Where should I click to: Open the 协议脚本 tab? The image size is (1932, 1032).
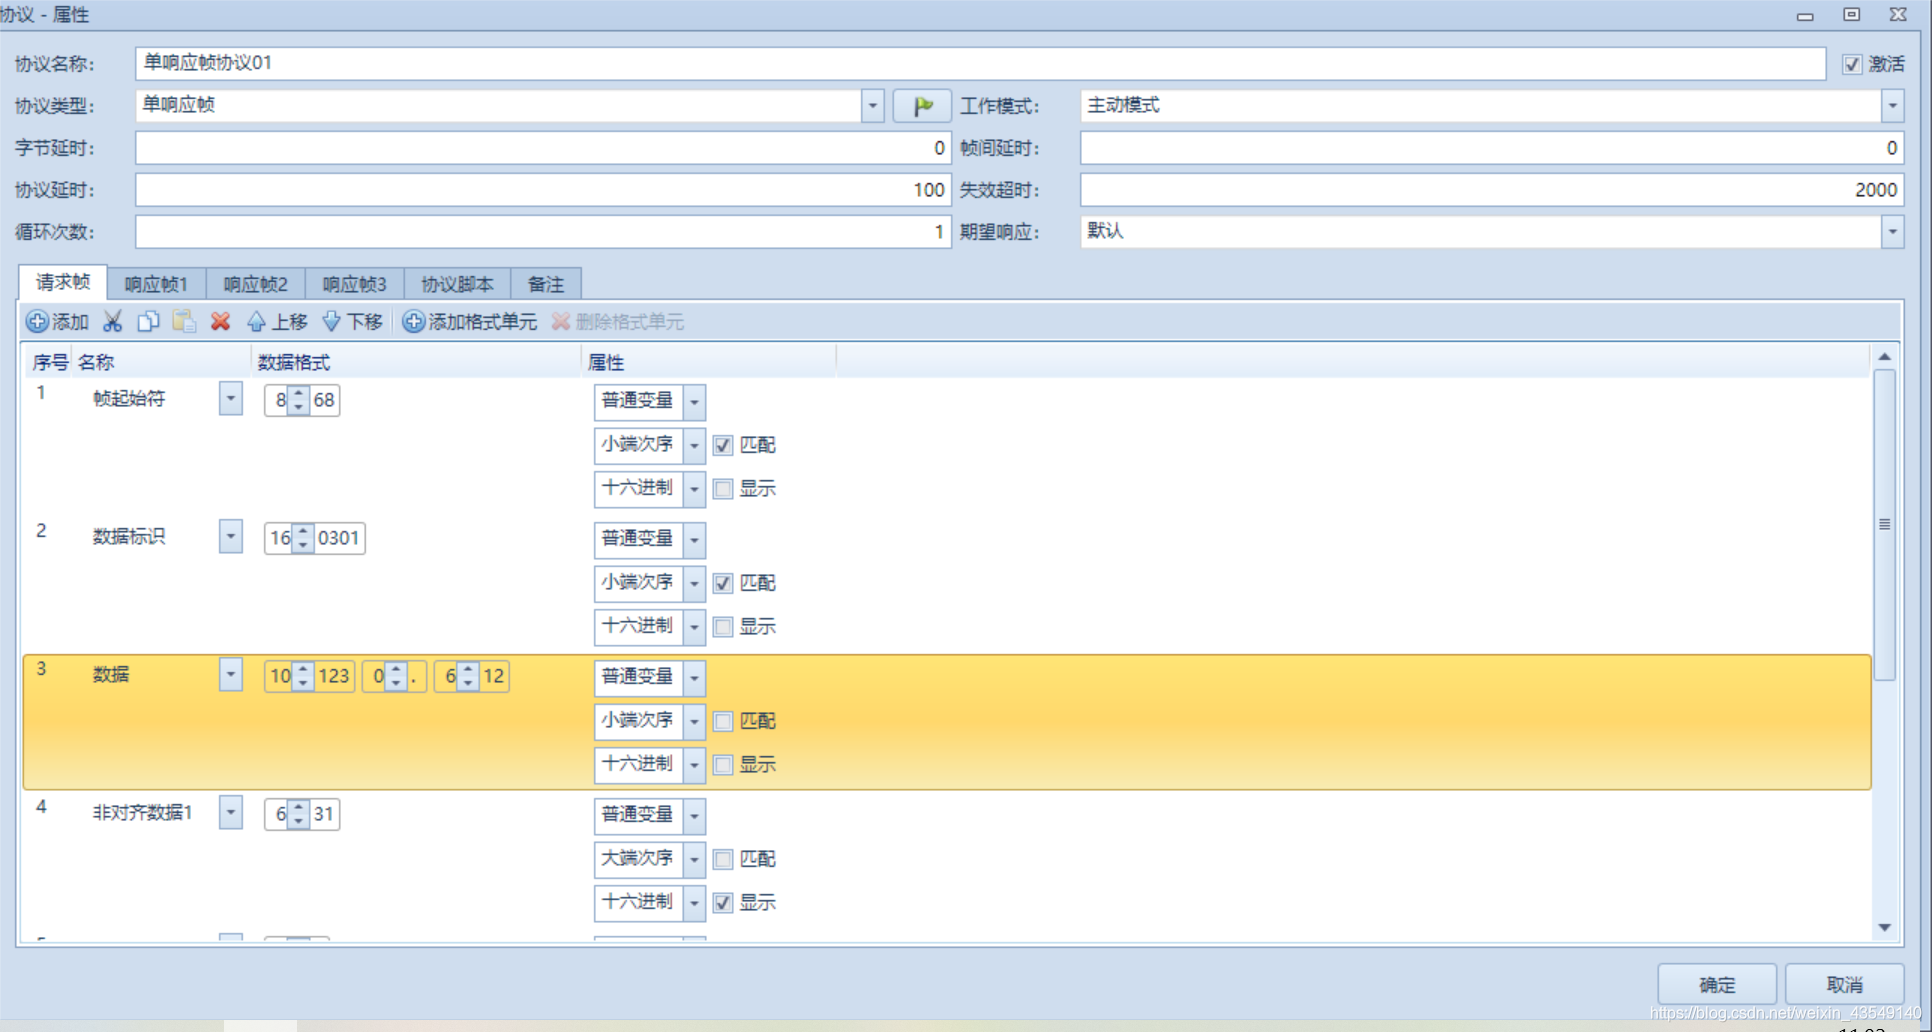pos(457,285)
